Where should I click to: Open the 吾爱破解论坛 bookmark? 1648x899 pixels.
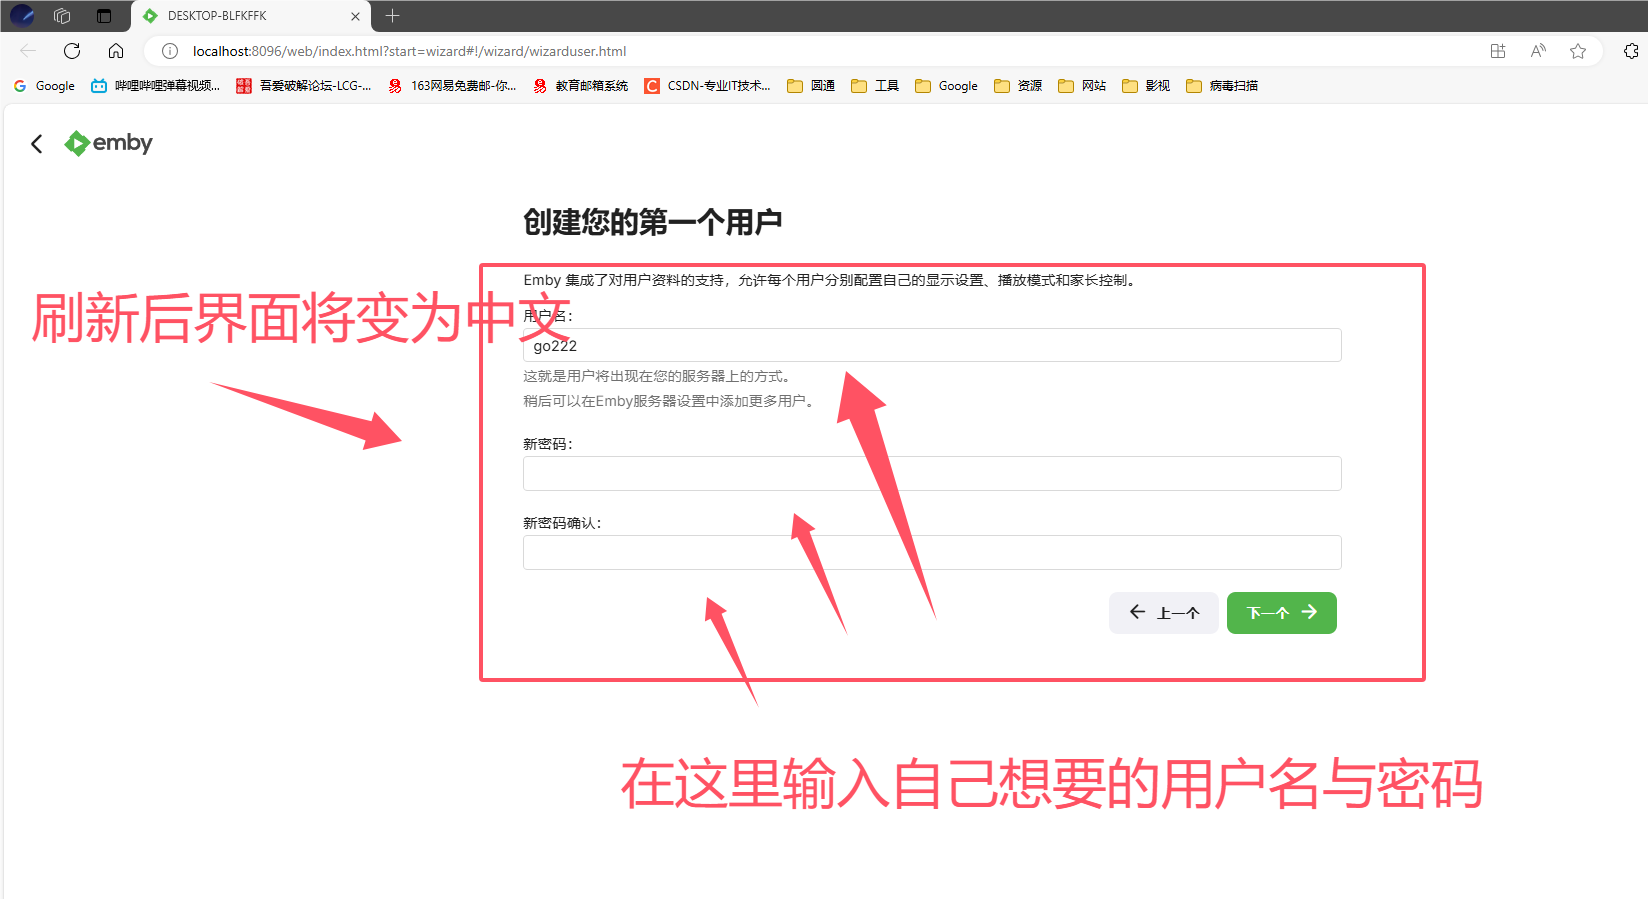coord(303,86)
